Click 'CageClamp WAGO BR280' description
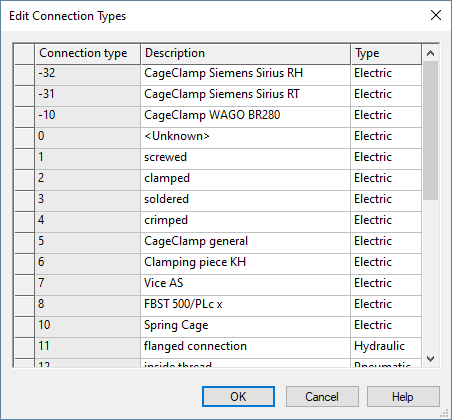Image resolution: width=452 pixels, height=420 pixels. 246,117
